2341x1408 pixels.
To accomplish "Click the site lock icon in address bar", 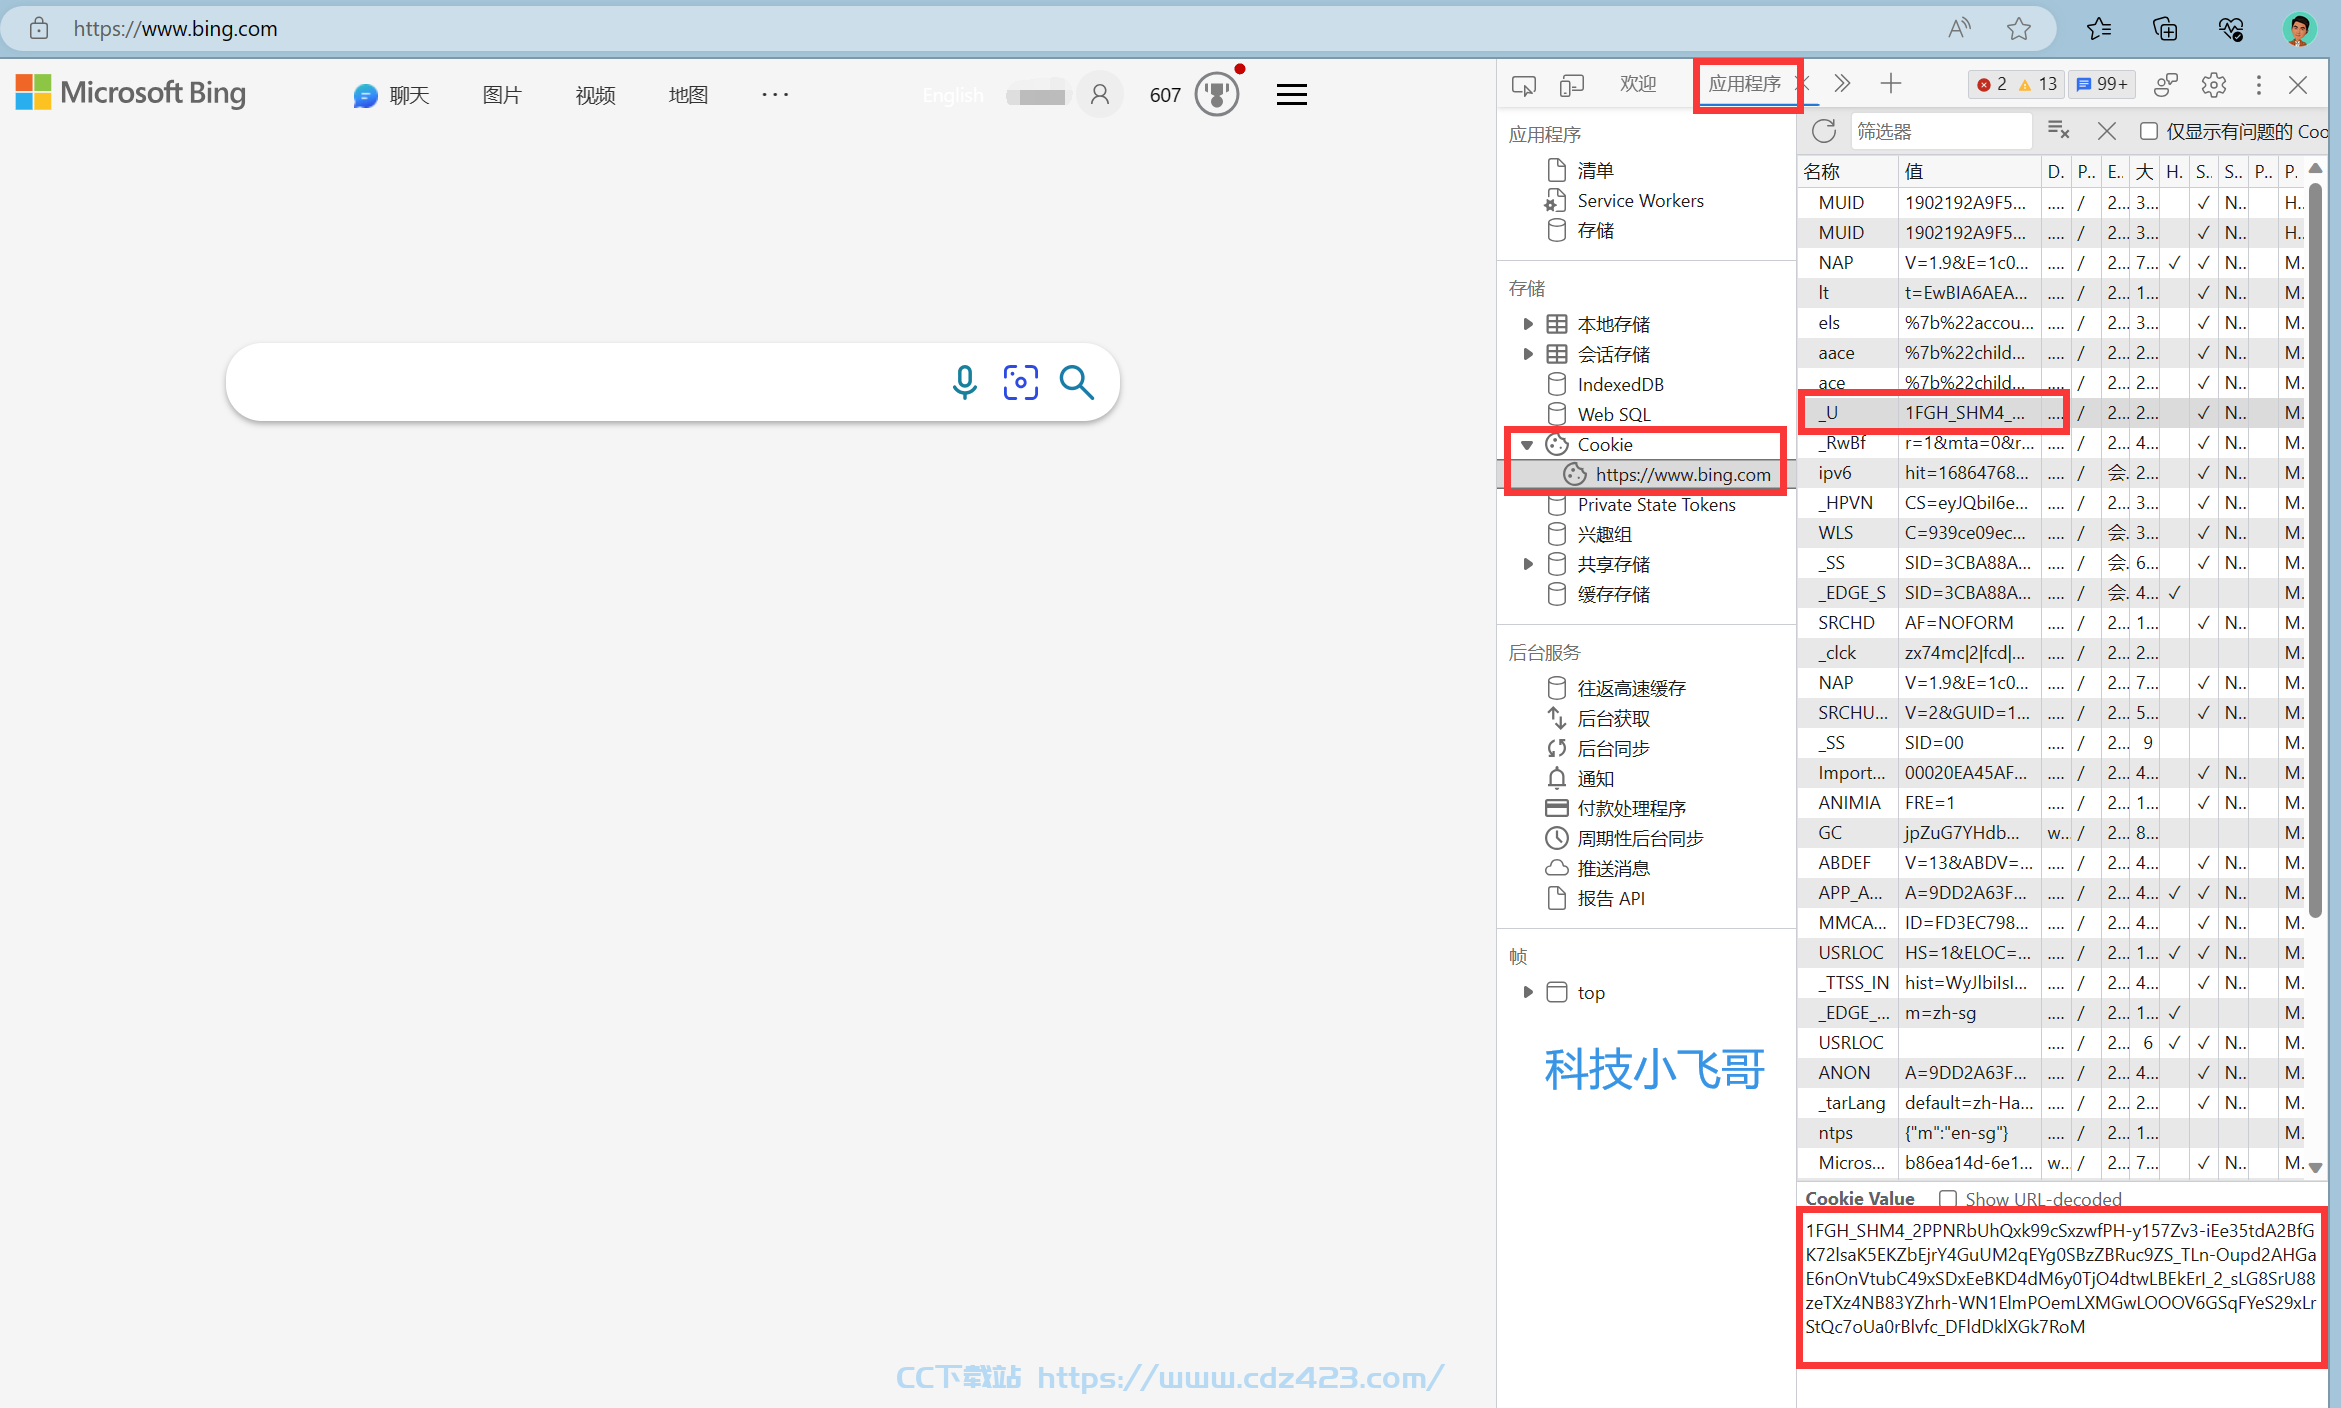I will coord(39,28).
